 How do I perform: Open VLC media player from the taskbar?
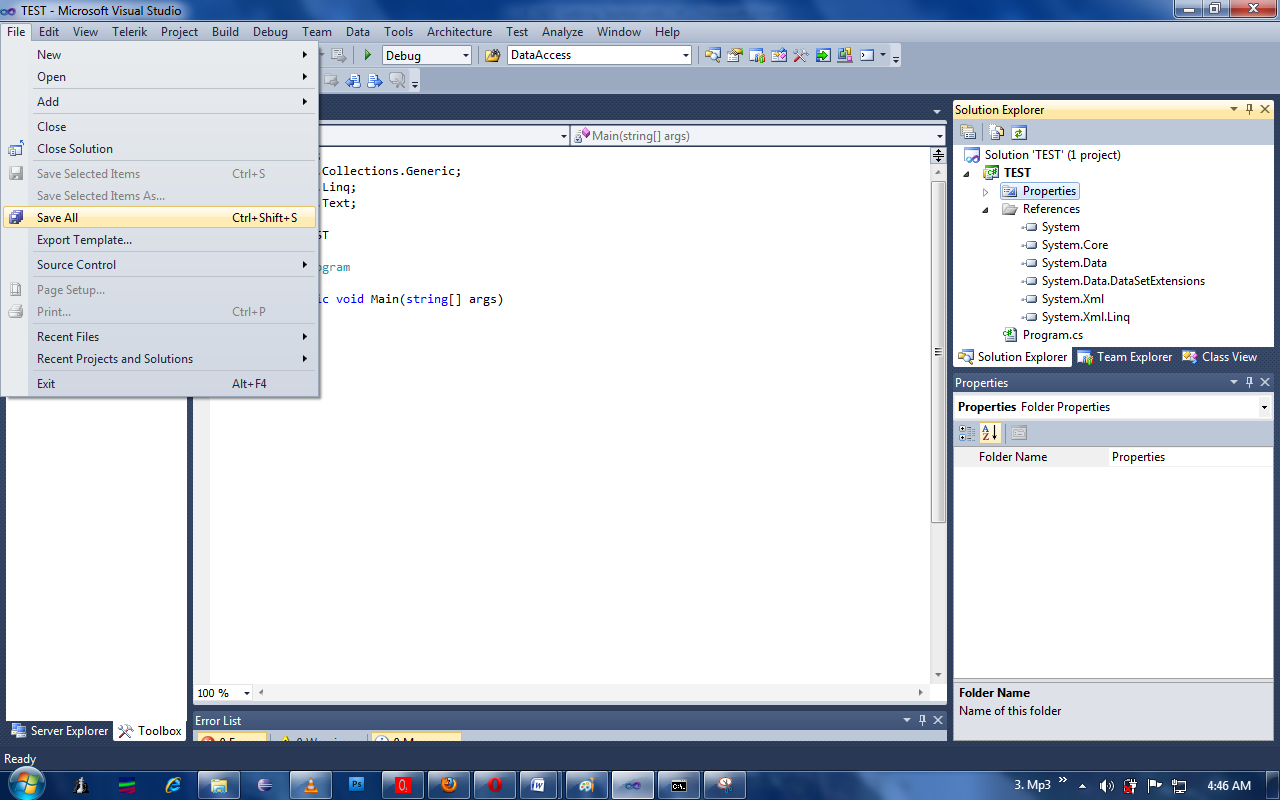[311, 785]
